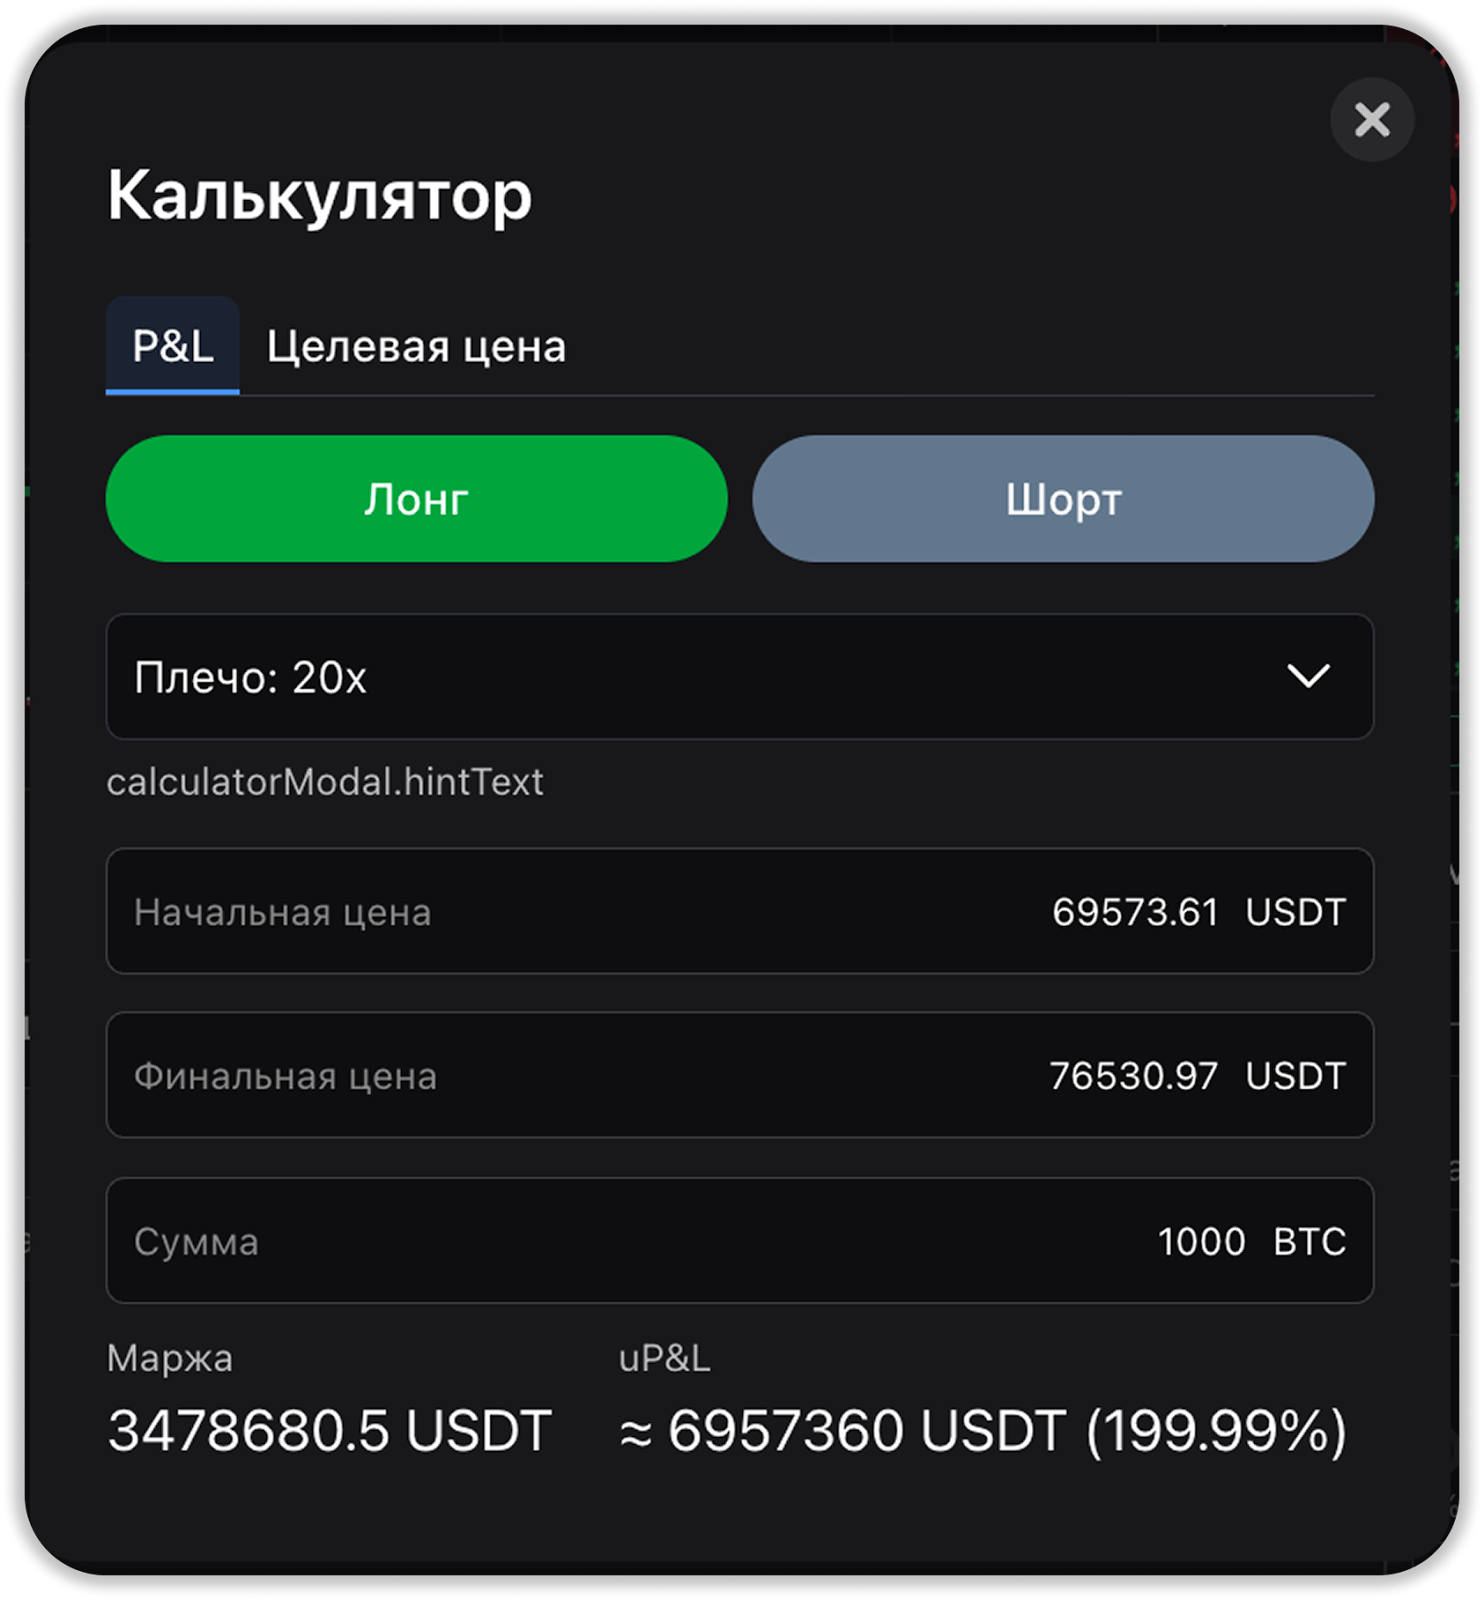Viewport: 1484px width, 1600px height.
Task: Click USDT unit in Начальная цена field
Action: 1295,912
